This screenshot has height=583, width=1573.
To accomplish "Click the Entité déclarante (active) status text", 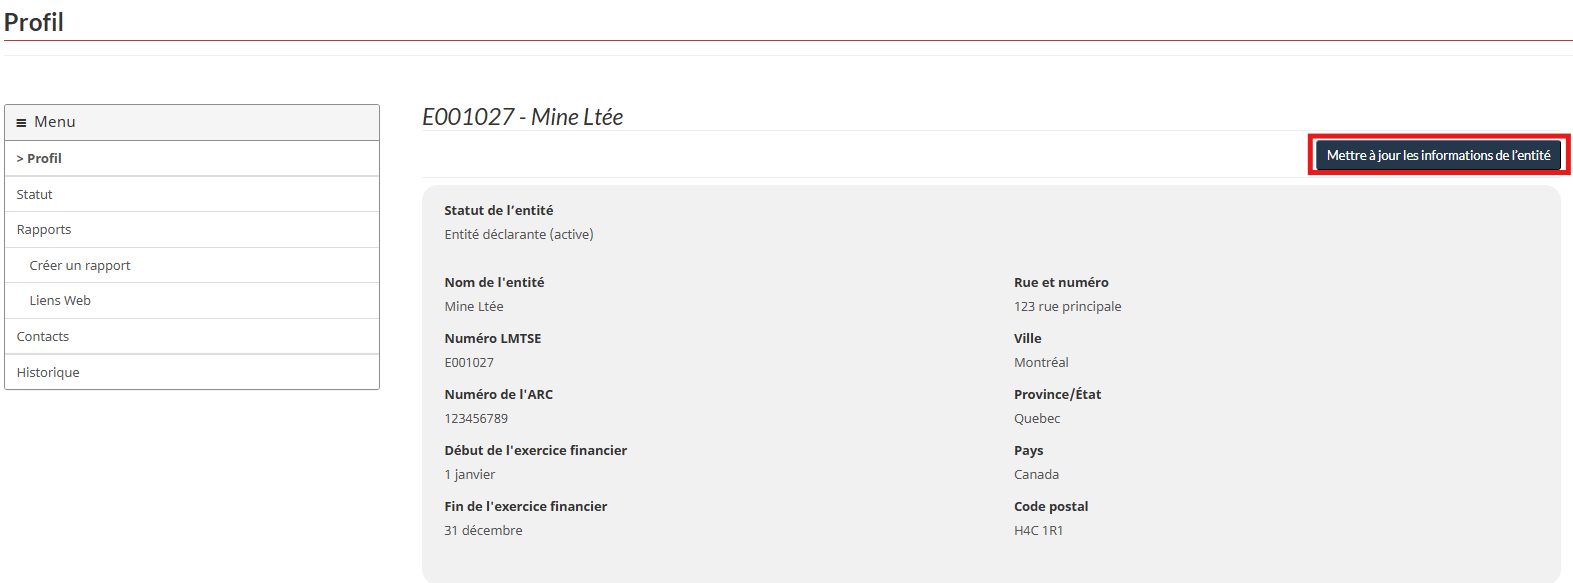I will [x=519, y=234].
